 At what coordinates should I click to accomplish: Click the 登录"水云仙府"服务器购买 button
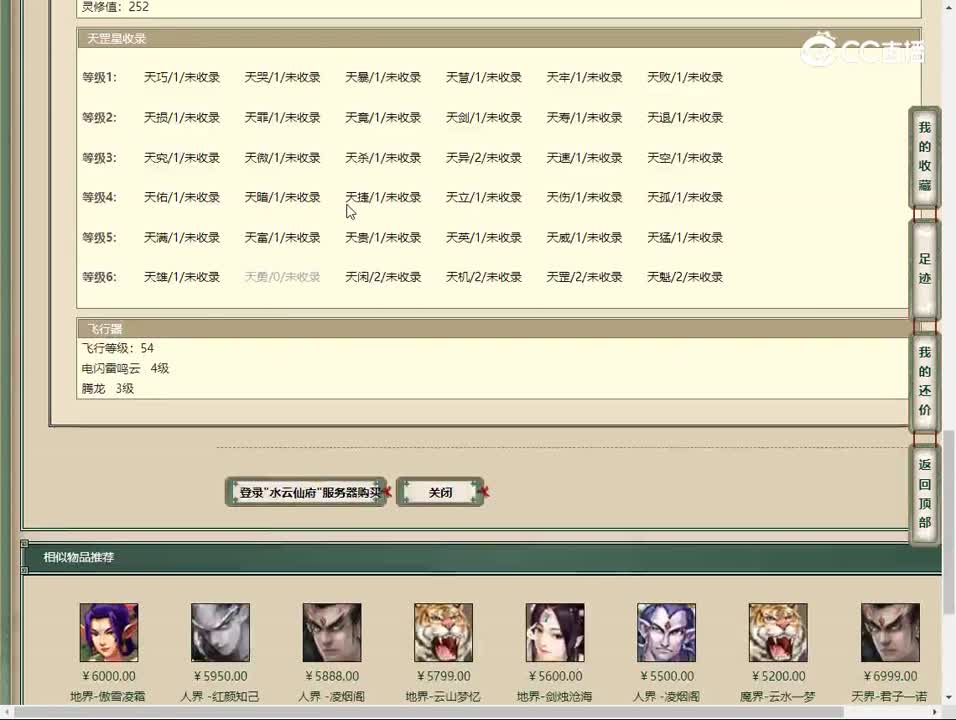pos(305,491)
